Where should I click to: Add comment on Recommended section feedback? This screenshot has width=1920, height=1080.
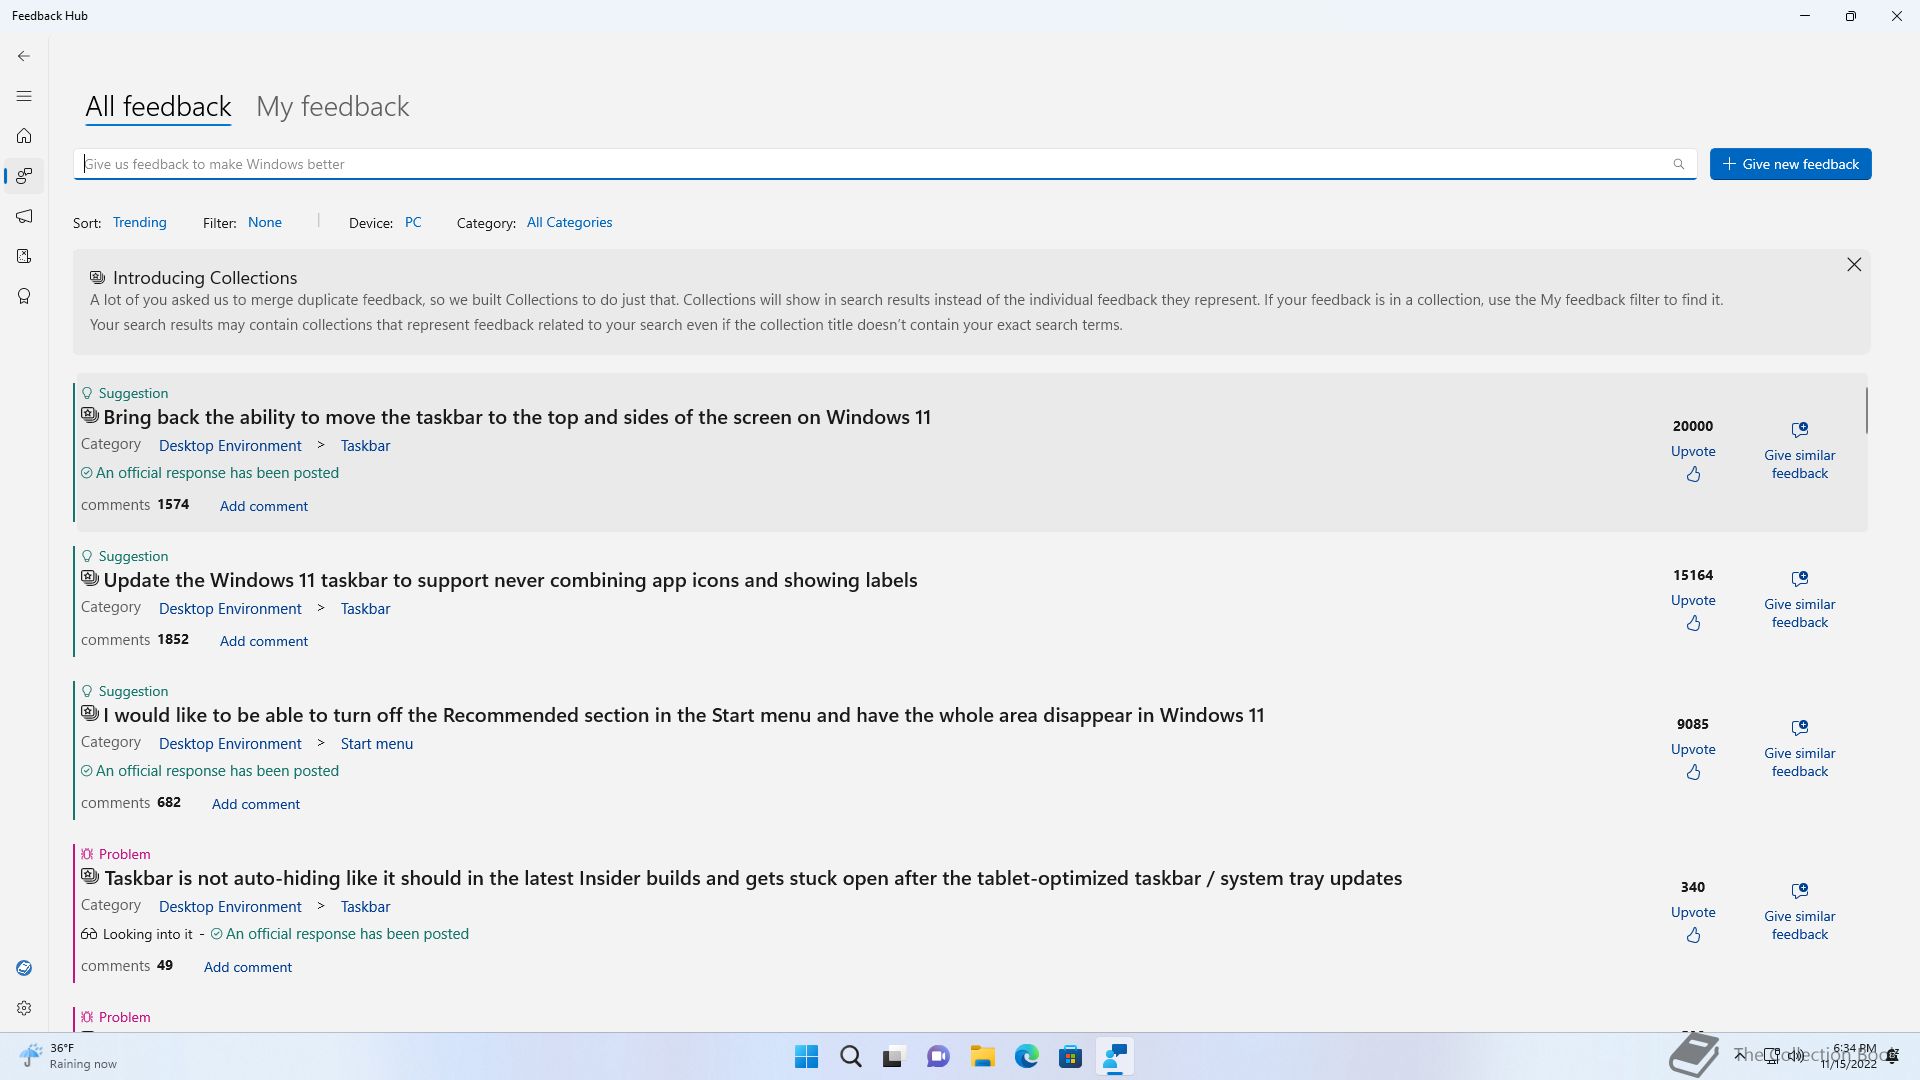256,804
